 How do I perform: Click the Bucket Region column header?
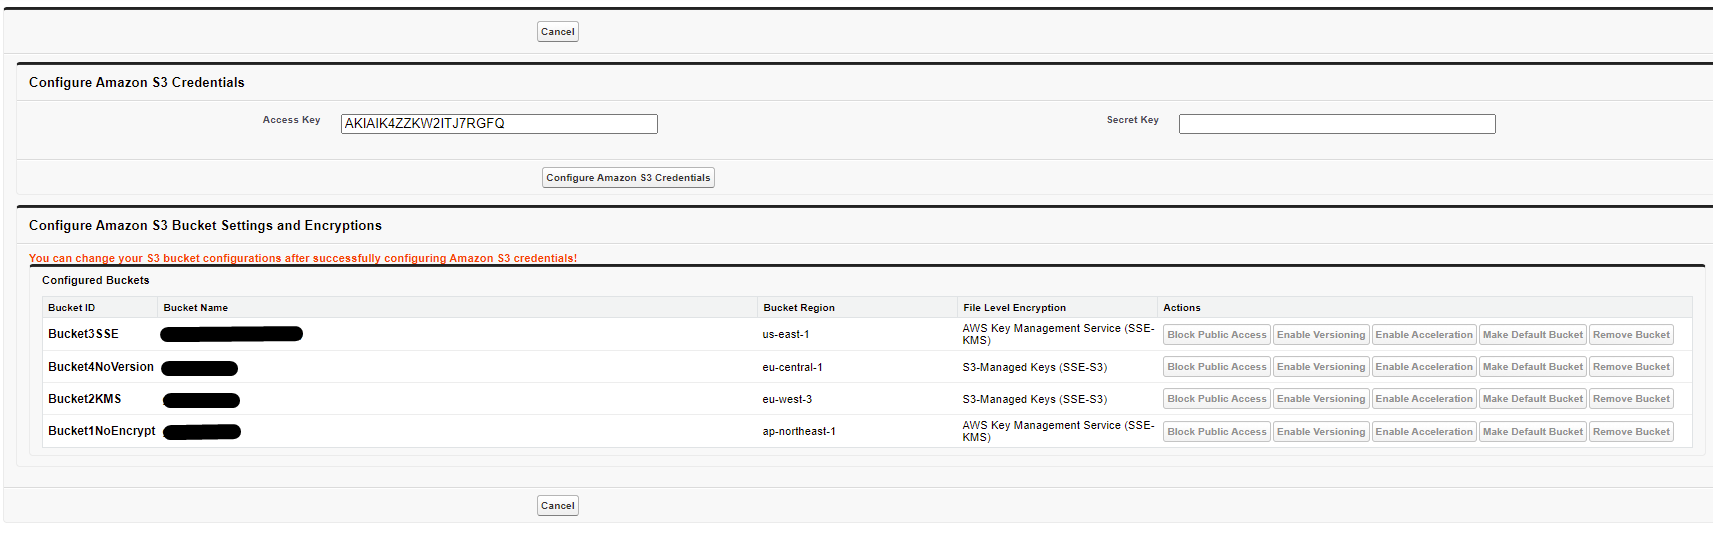tap(798, 308)
